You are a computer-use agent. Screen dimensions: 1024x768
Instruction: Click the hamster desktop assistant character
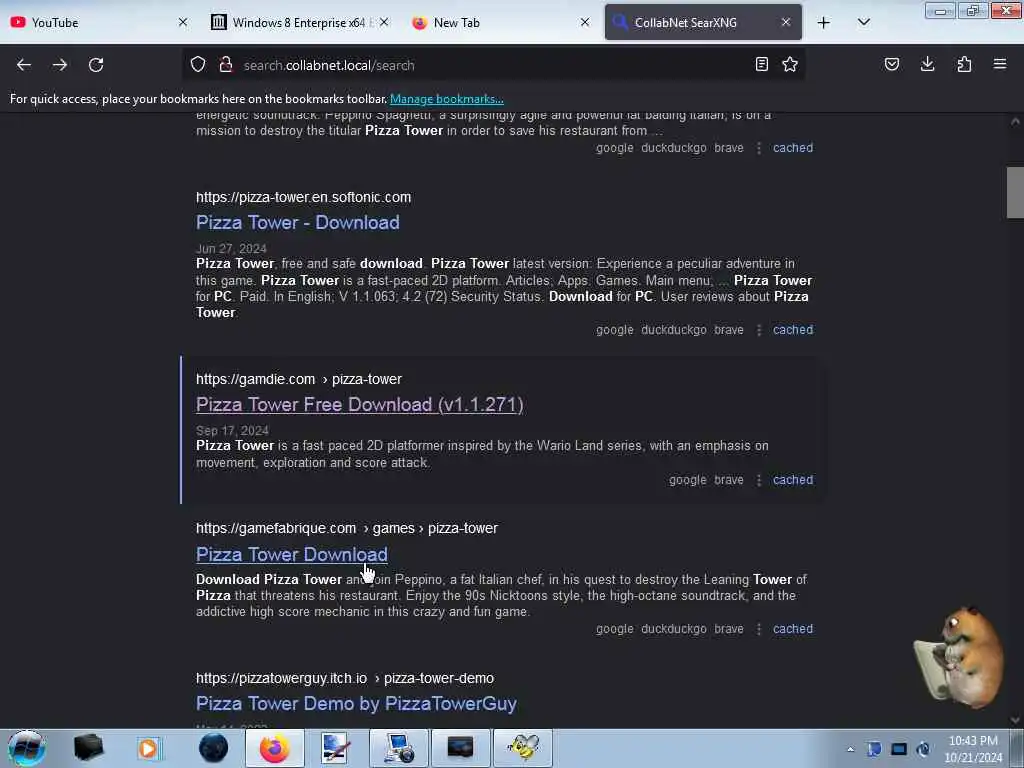[x=958, y=657]
